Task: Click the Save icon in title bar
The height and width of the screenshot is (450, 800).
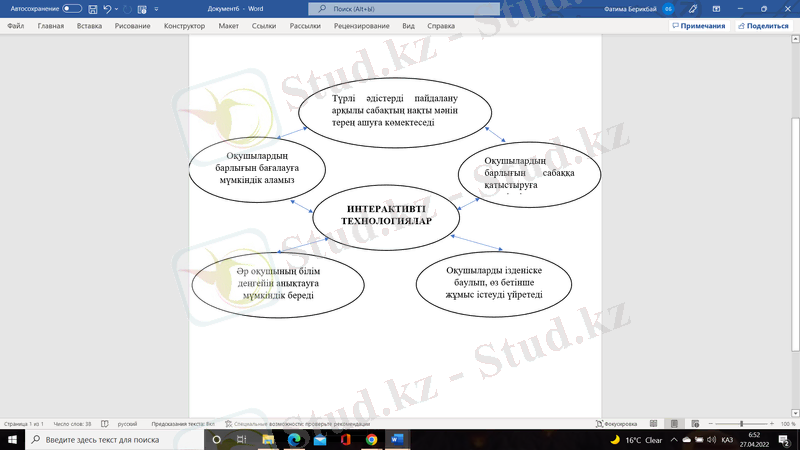Action: [92, 8]
